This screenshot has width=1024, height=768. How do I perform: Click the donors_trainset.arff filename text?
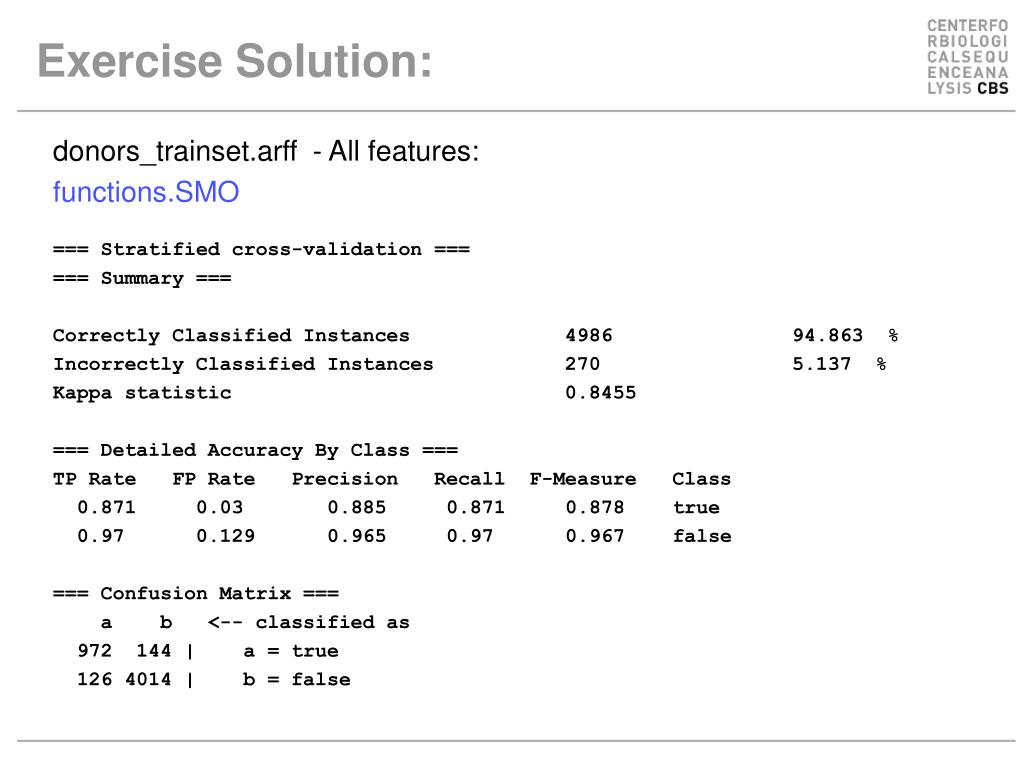(x=175, y=152)
